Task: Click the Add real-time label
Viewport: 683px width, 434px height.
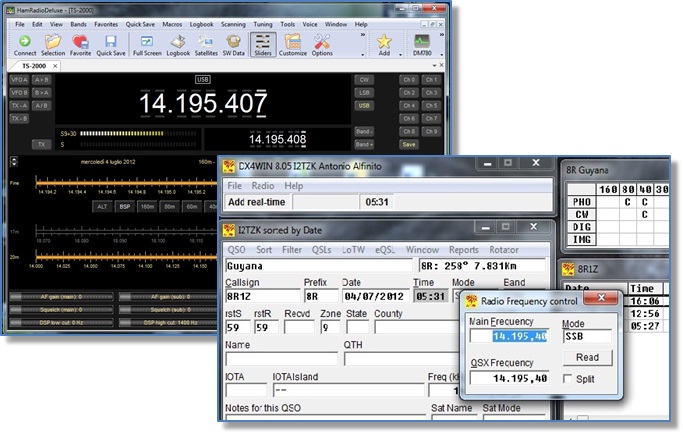Action: pyautogui.click(x=257, y=202)
